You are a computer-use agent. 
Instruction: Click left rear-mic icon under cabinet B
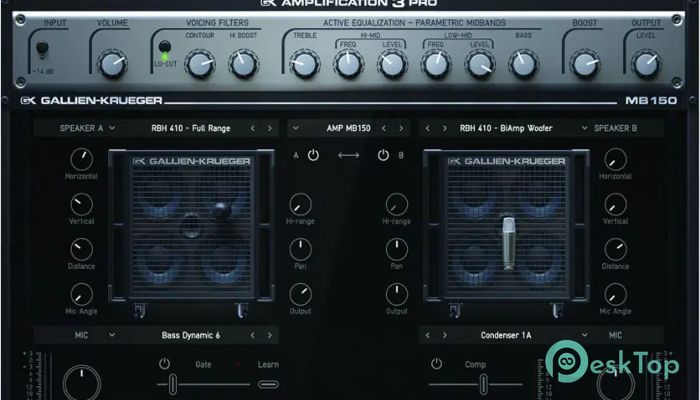pyautogui.click(x=455, y=310)
